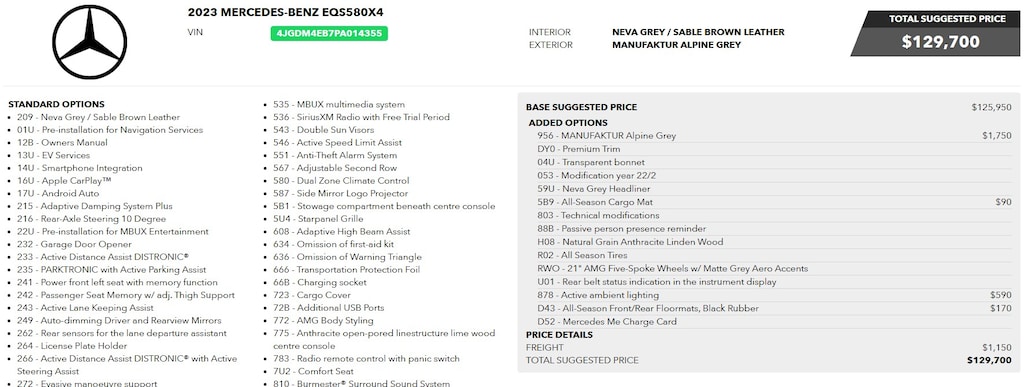Select 772 AMG Body Styling item

(323, 320)
